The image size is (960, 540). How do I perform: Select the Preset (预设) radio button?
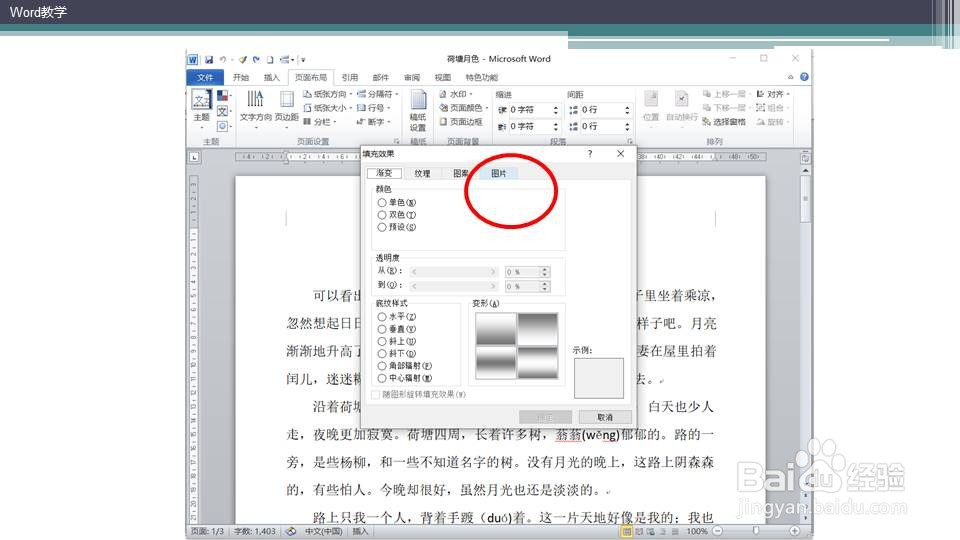[x=381, y=227]
